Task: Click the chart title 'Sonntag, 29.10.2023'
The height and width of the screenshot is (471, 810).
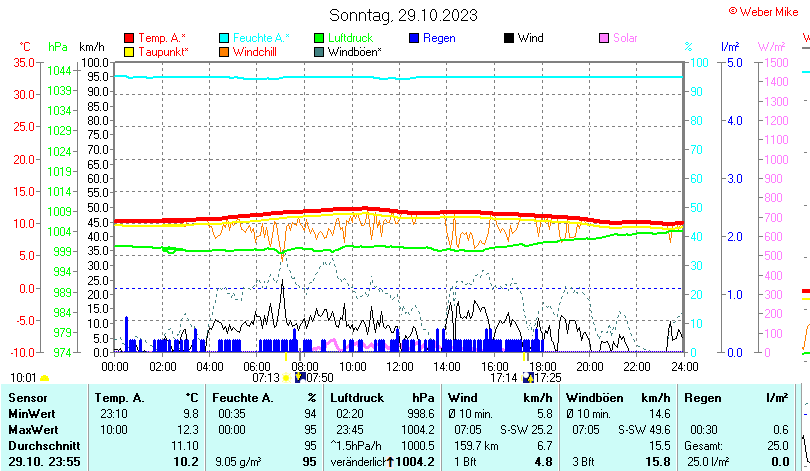Action: point(403,15)
